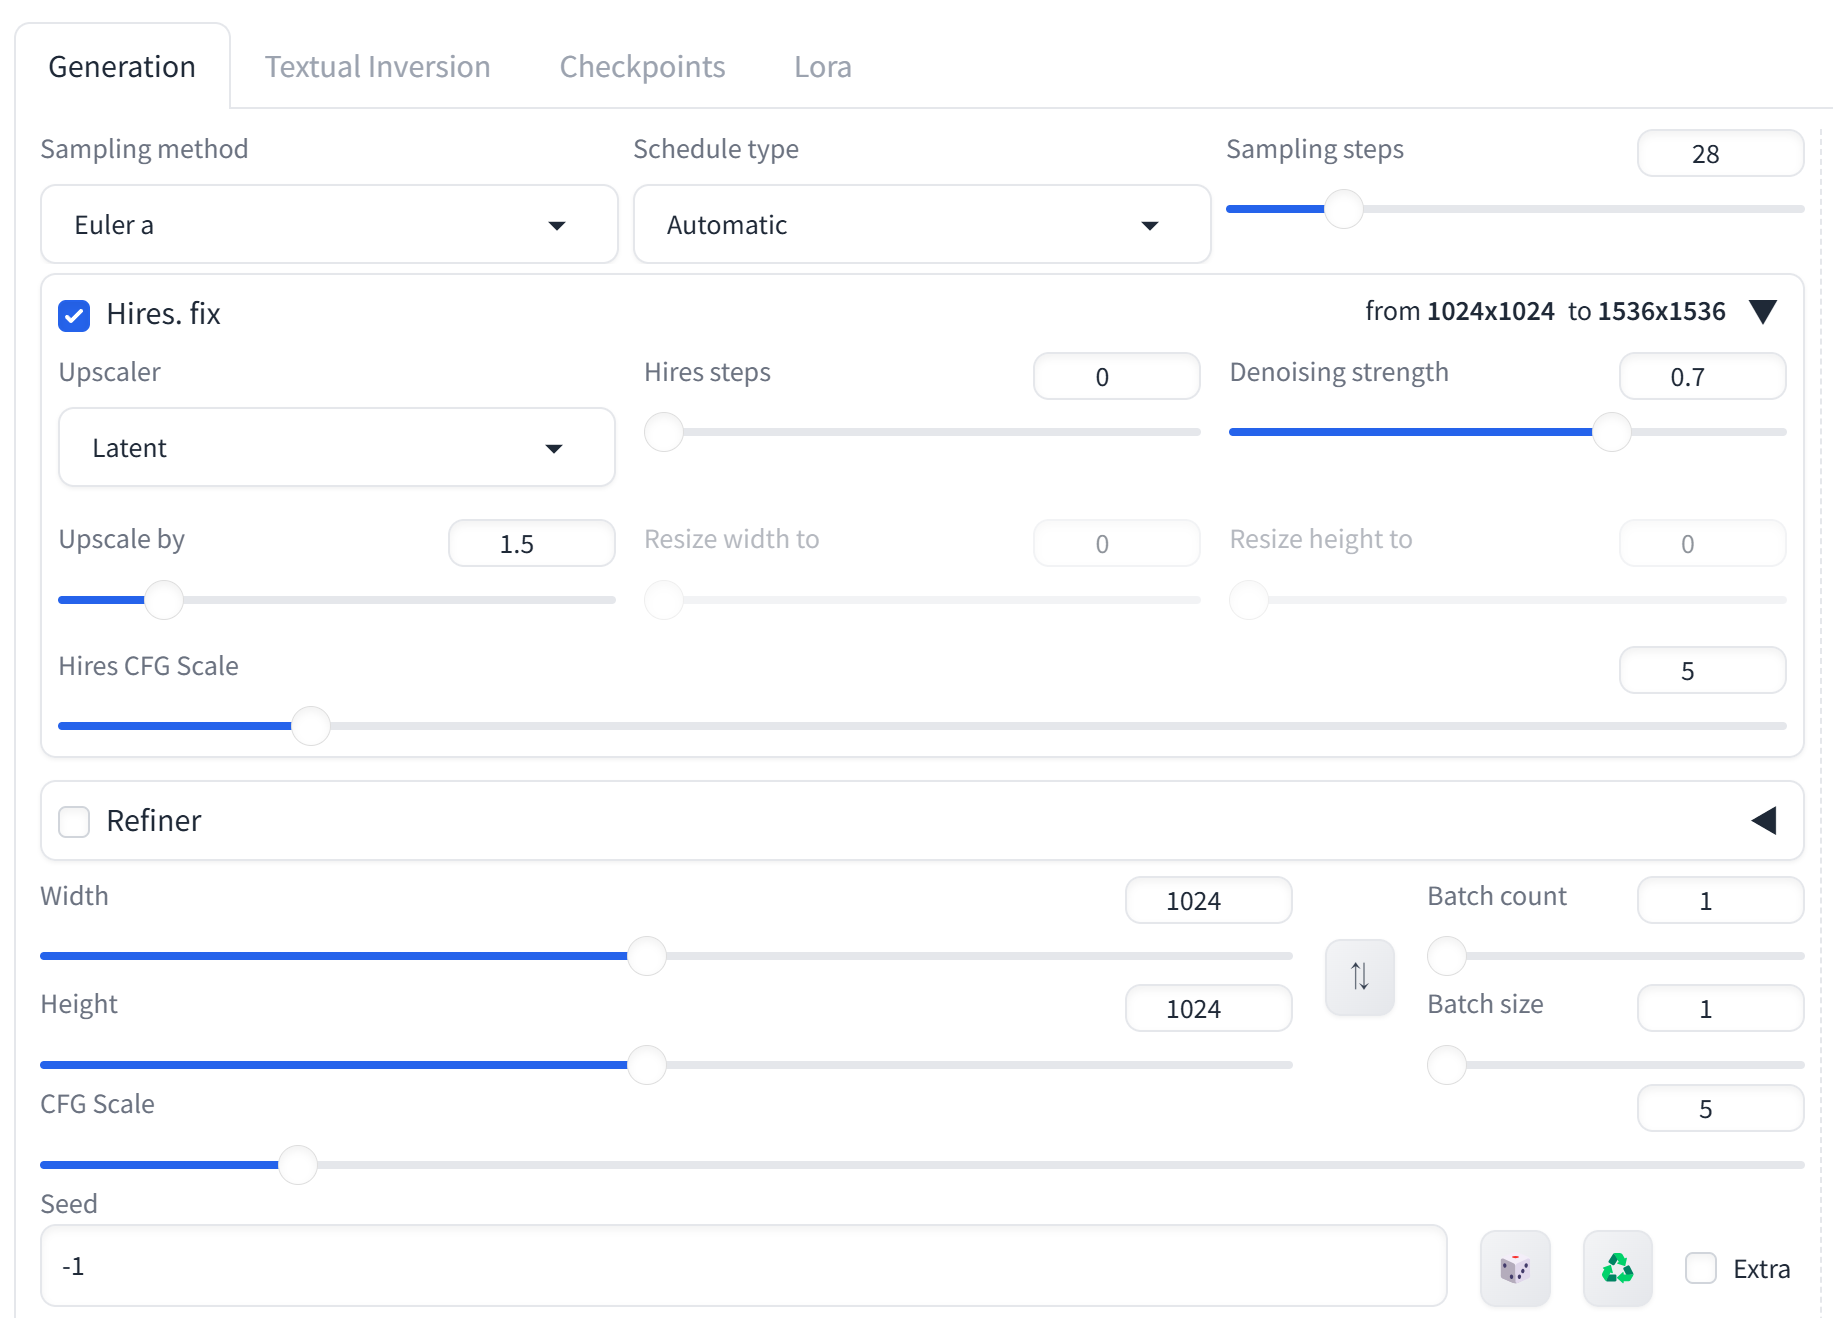The height and width of the screenshot is (1318, 1833).
Task: Swap width and height with arrows button
Action: [x=1359, y=976]
